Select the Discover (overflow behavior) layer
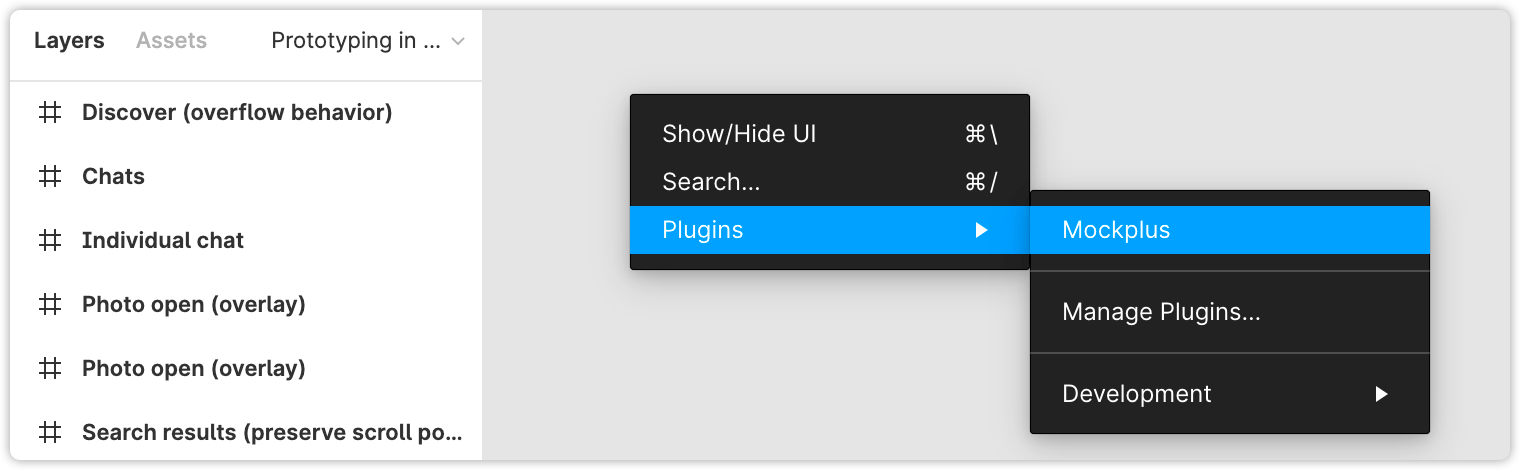 coord(237,113)
